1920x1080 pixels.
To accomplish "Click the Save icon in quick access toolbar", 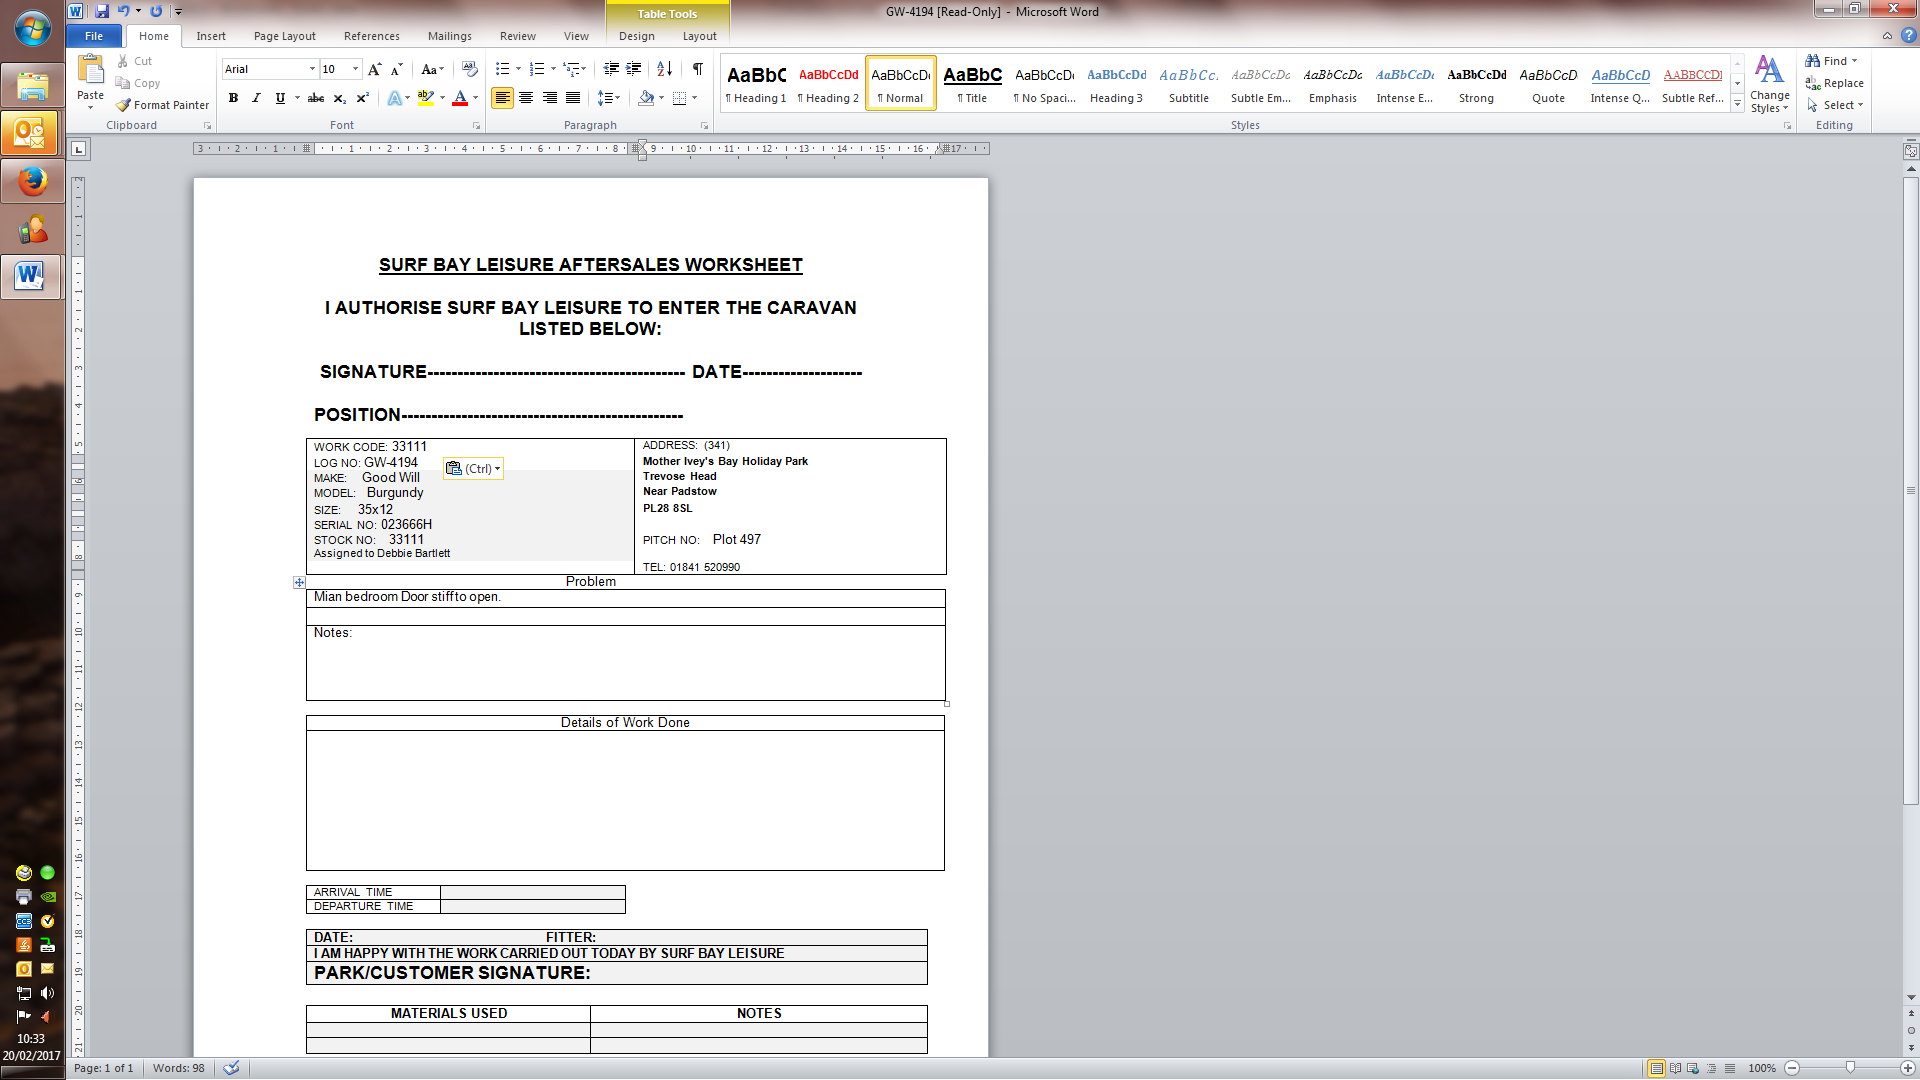I will point(102,11).
